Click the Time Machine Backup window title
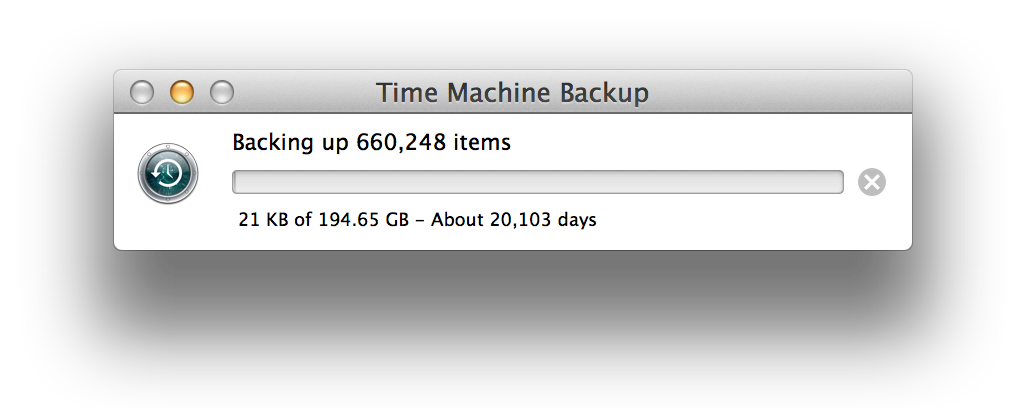The image size is (1026, 408). pyautogui.click(x=512, y=92)
